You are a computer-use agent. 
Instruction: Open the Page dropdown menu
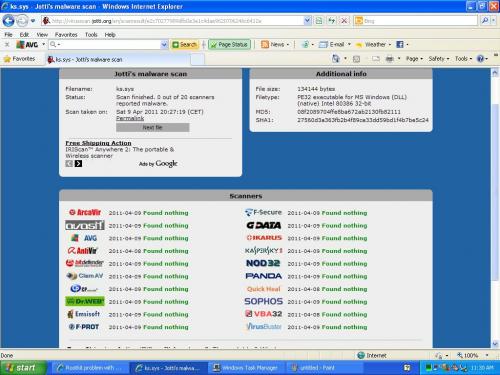[x=414, y=59]
